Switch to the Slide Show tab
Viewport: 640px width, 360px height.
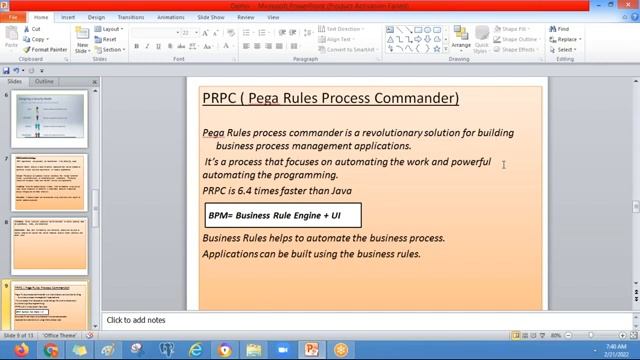(211, 18)
